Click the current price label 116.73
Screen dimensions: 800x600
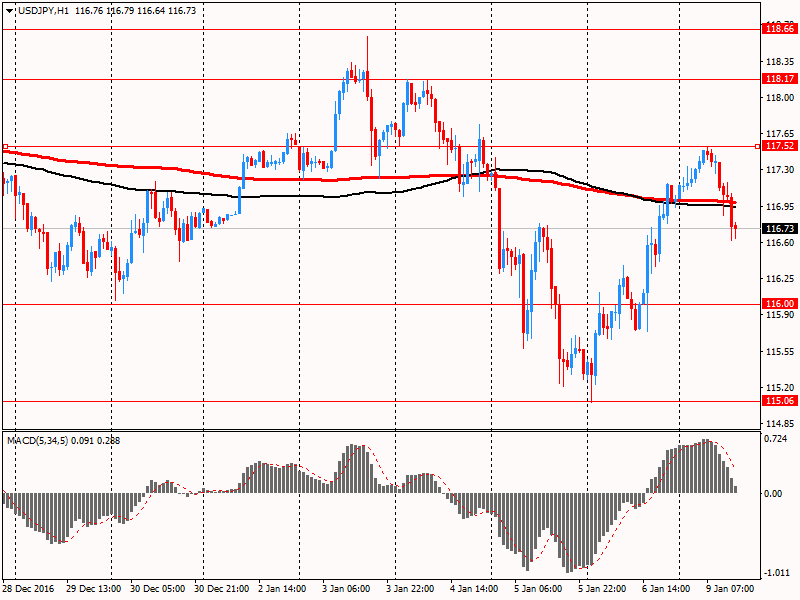780,229
